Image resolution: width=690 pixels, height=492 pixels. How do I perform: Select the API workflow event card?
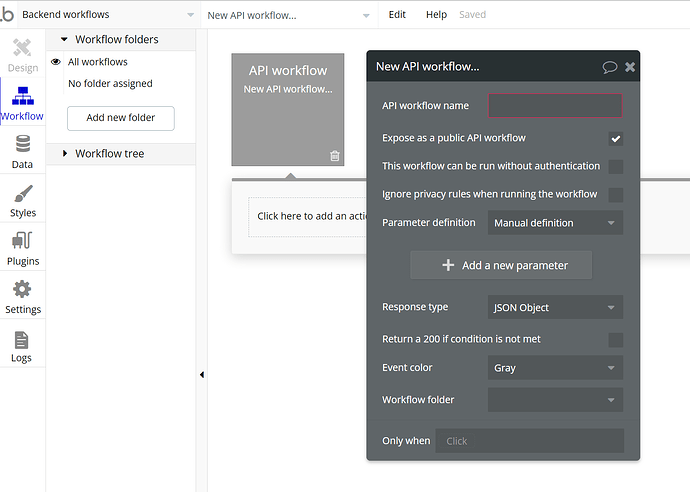[288, 110]
